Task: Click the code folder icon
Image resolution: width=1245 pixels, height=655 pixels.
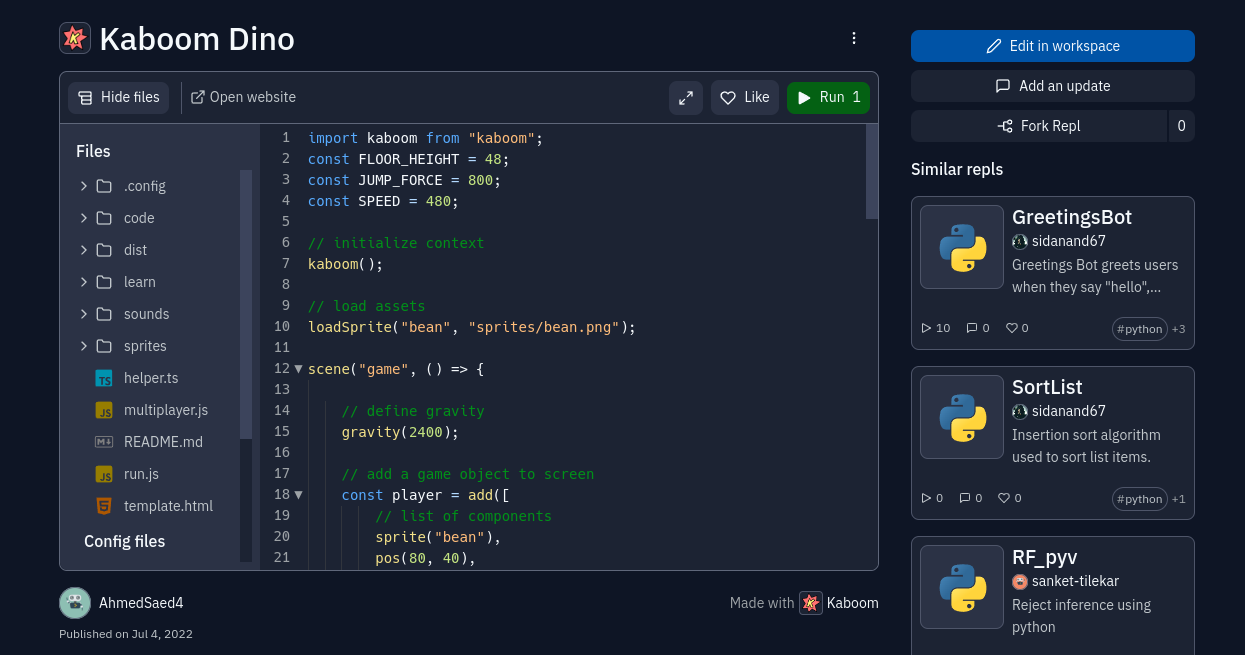Action: (x=104, y=218)
